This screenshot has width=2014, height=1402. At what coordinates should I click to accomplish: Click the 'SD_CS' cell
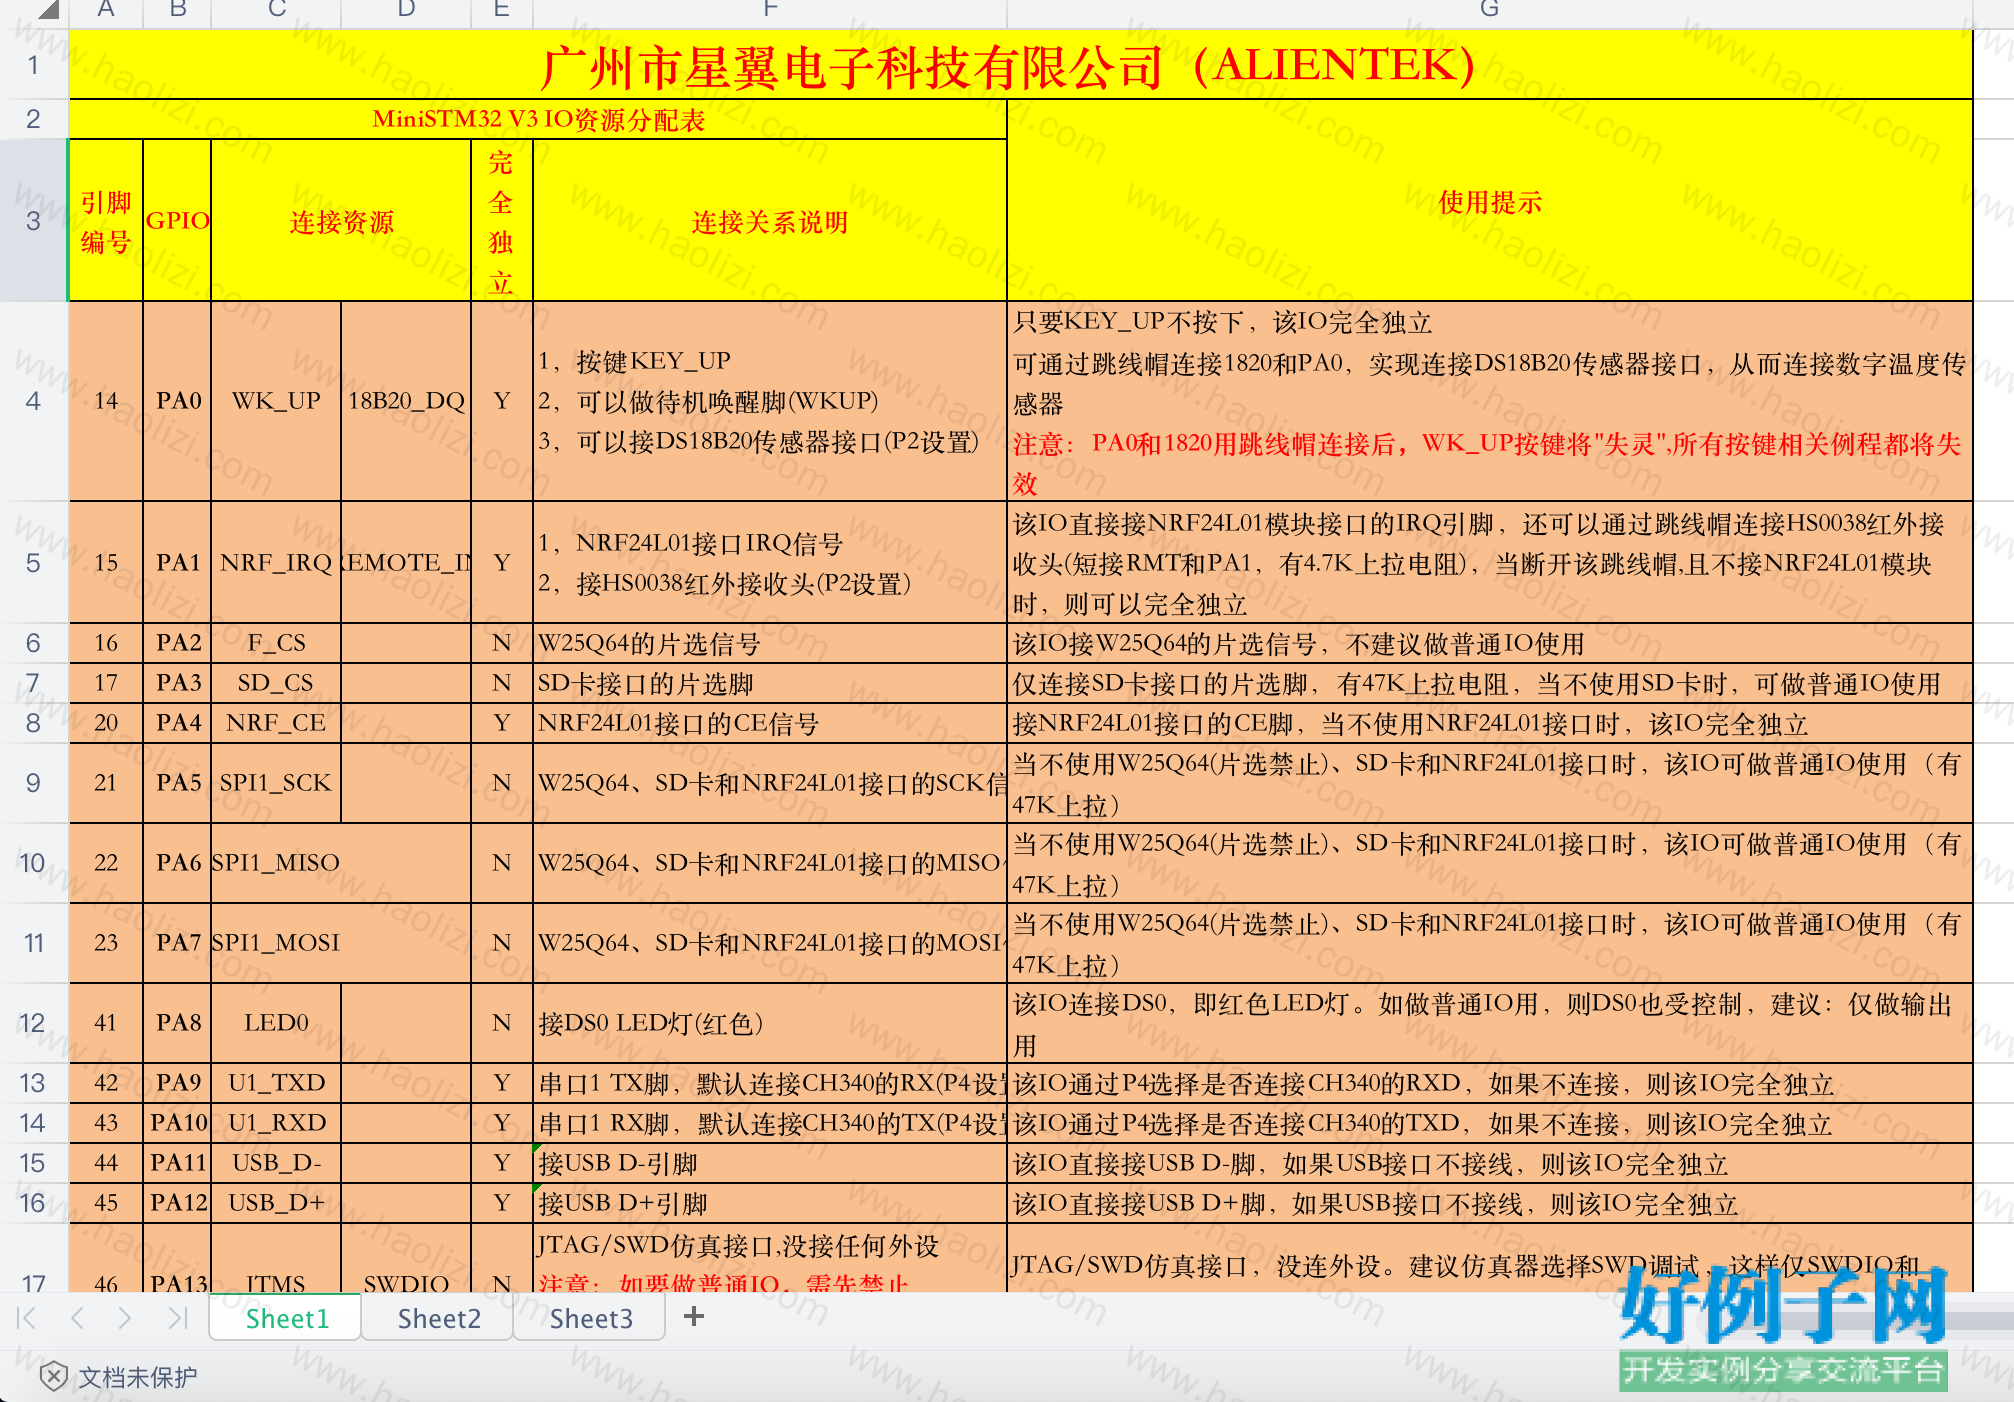(x=277, y=683)
